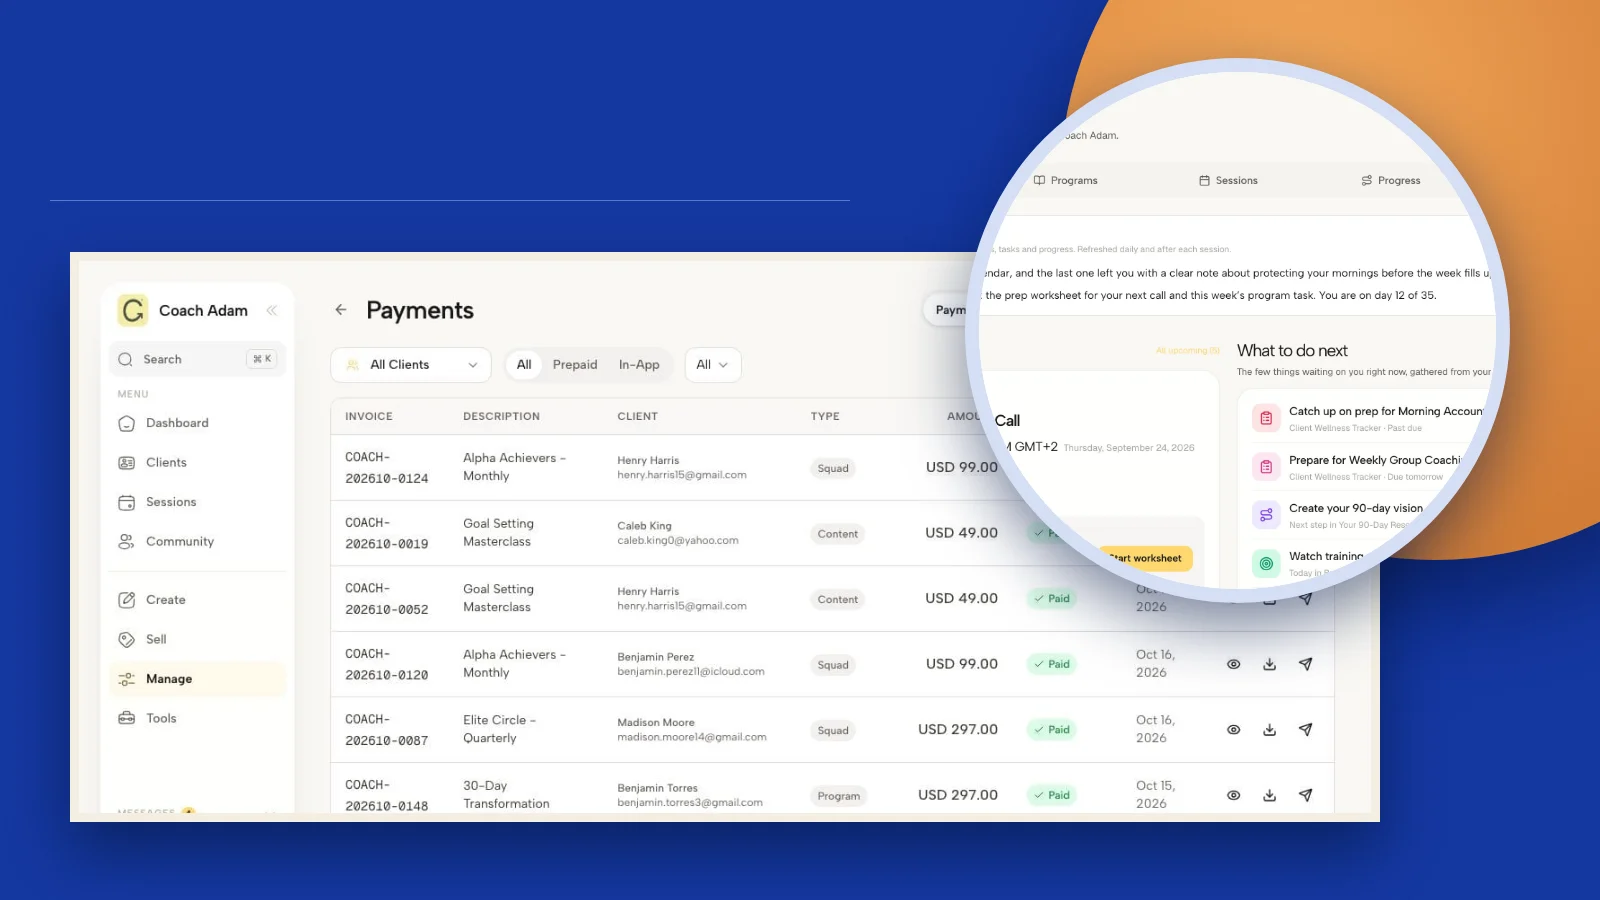This screenshot has width=1600, height=900.
Task: Send invoice COACH-202610-0120
Action: coord(1306,664)
